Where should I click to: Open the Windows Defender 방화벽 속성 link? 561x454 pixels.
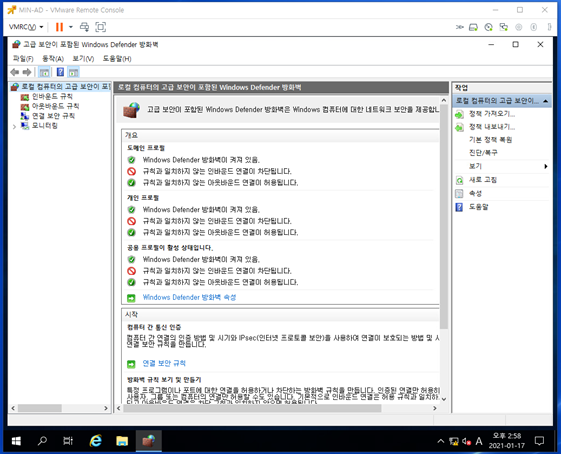(x=189, y=297)
